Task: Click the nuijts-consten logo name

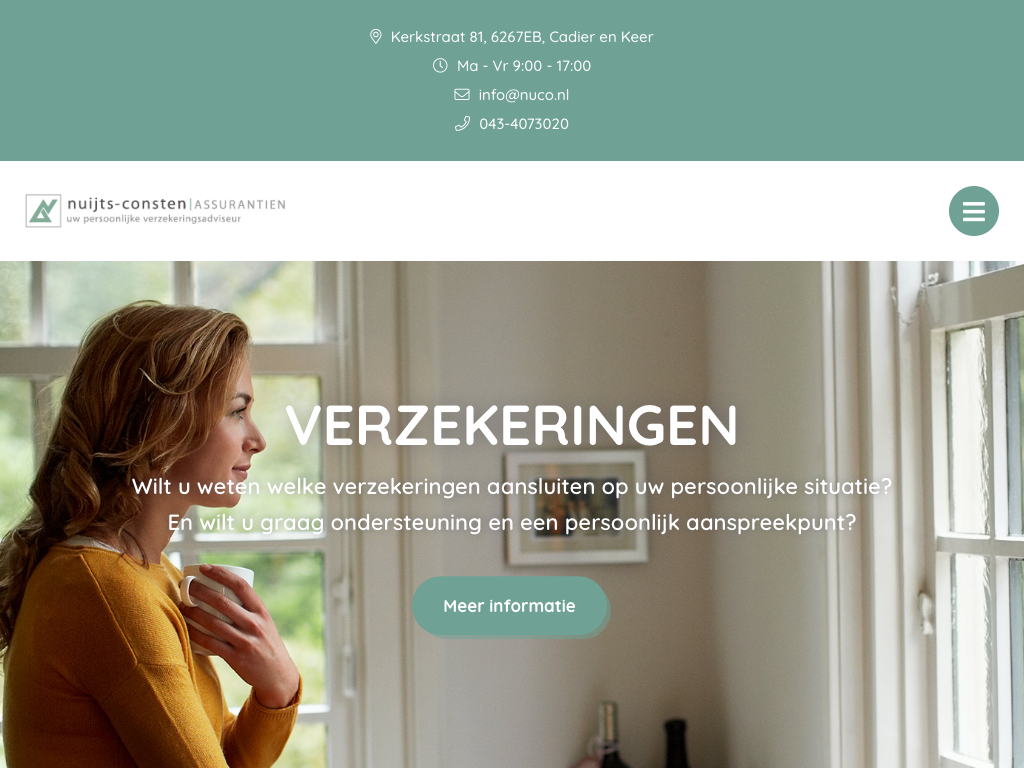Action: click(x=127, y=204)
